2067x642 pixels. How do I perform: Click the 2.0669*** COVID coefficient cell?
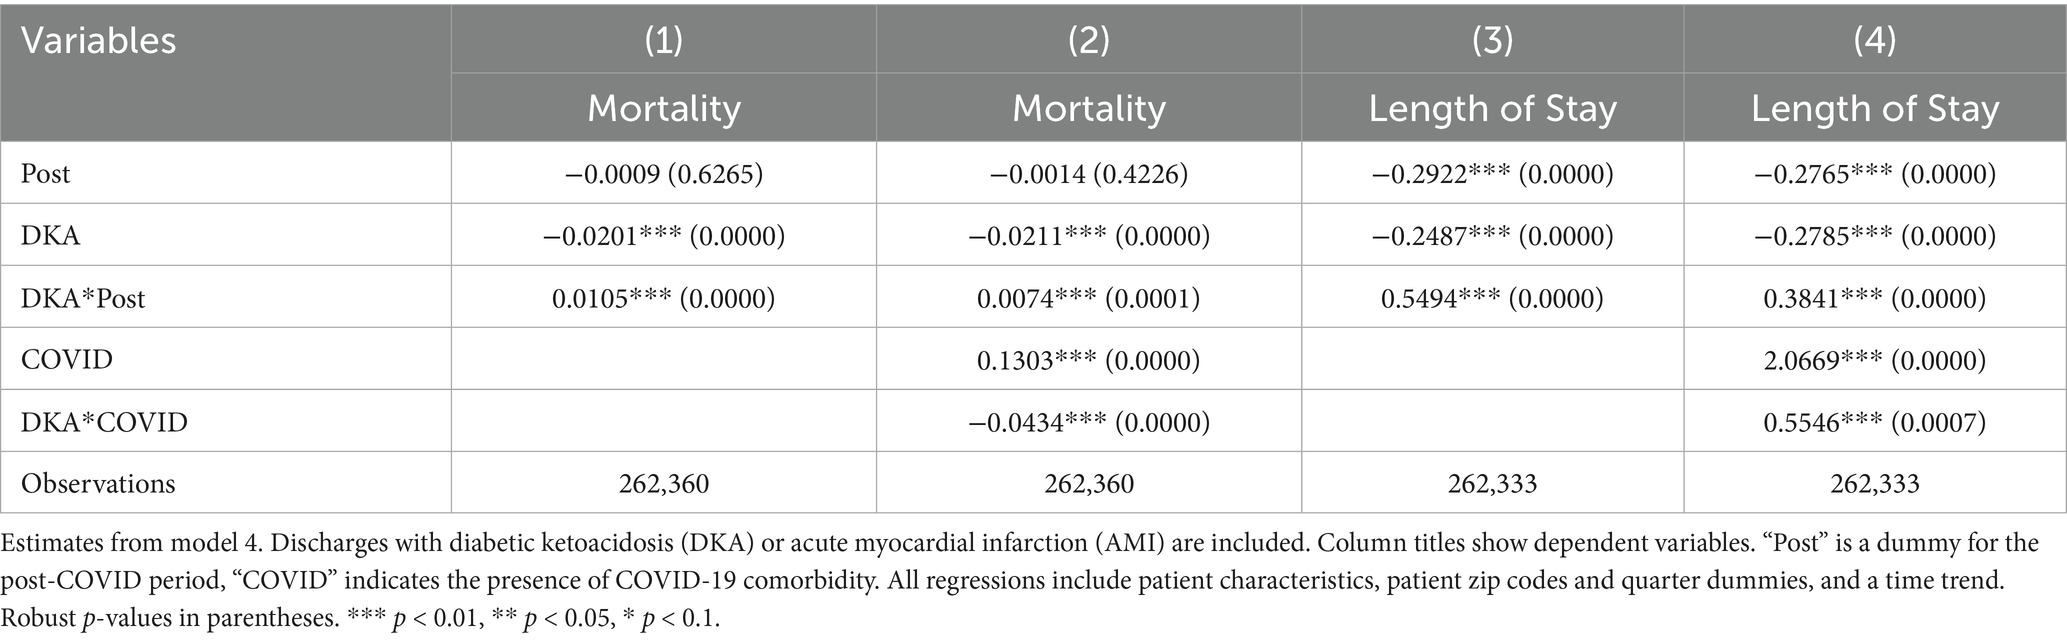coord(1874,360)
